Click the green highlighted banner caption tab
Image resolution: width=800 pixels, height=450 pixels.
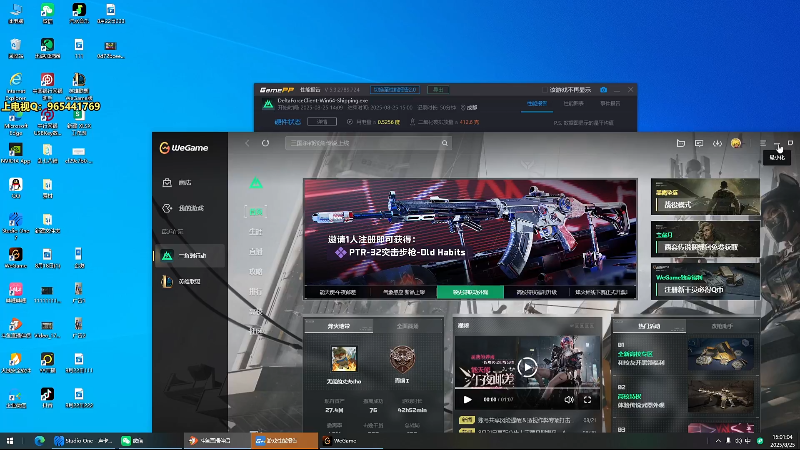click(x=470, y=292)
